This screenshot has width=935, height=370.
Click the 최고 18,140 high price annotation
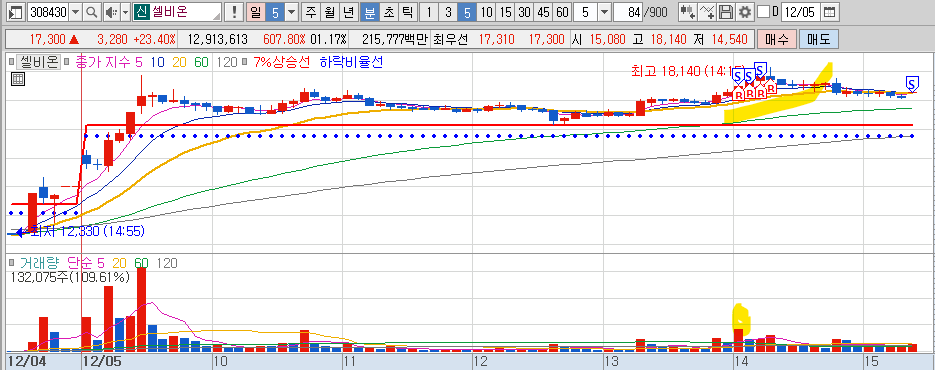[688, 71]
